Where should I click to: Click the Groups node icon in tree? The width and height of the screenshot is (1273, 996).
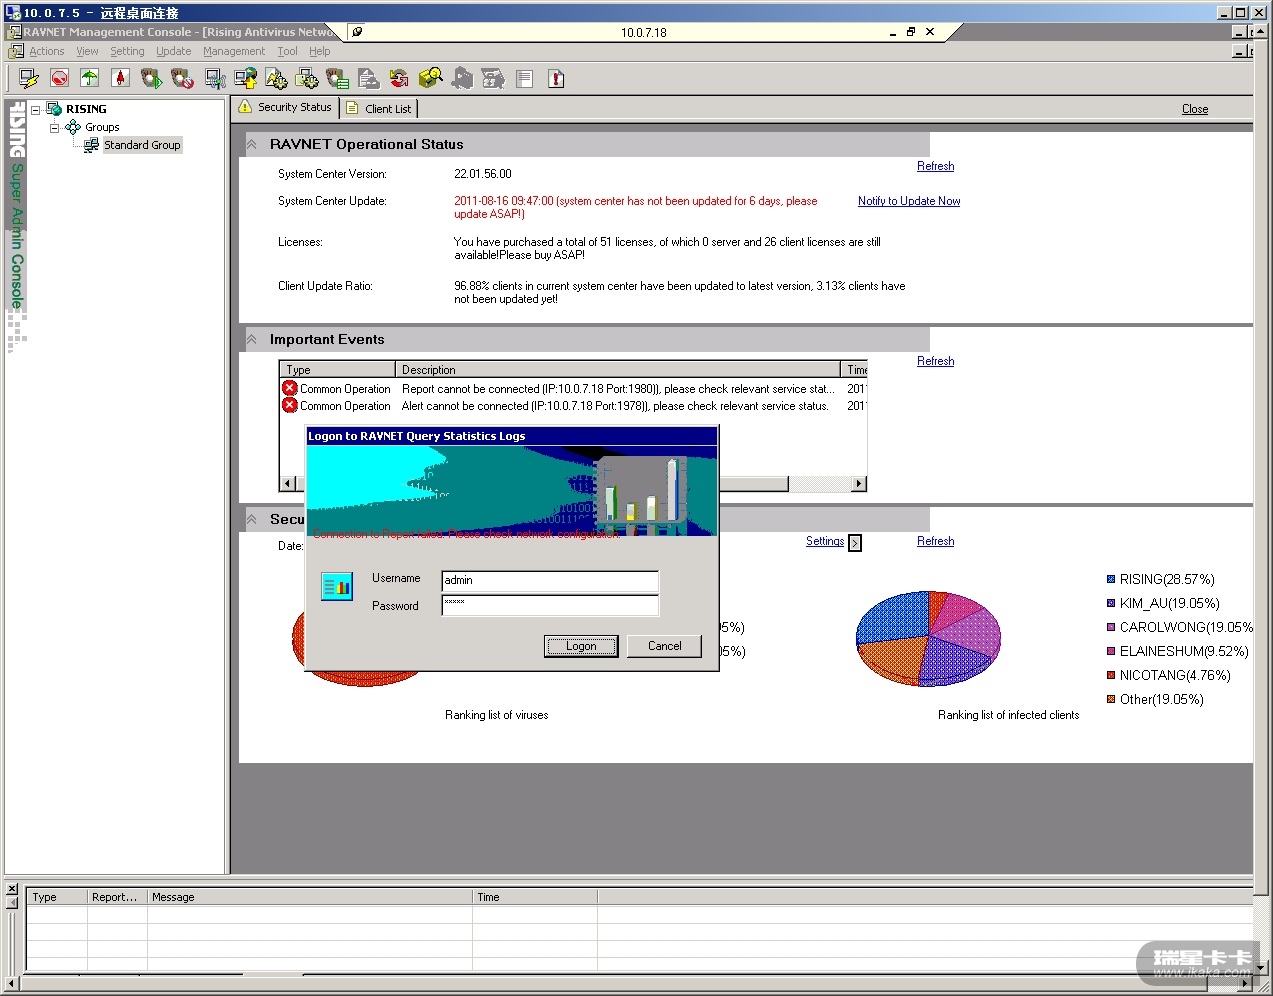point(73,127)
